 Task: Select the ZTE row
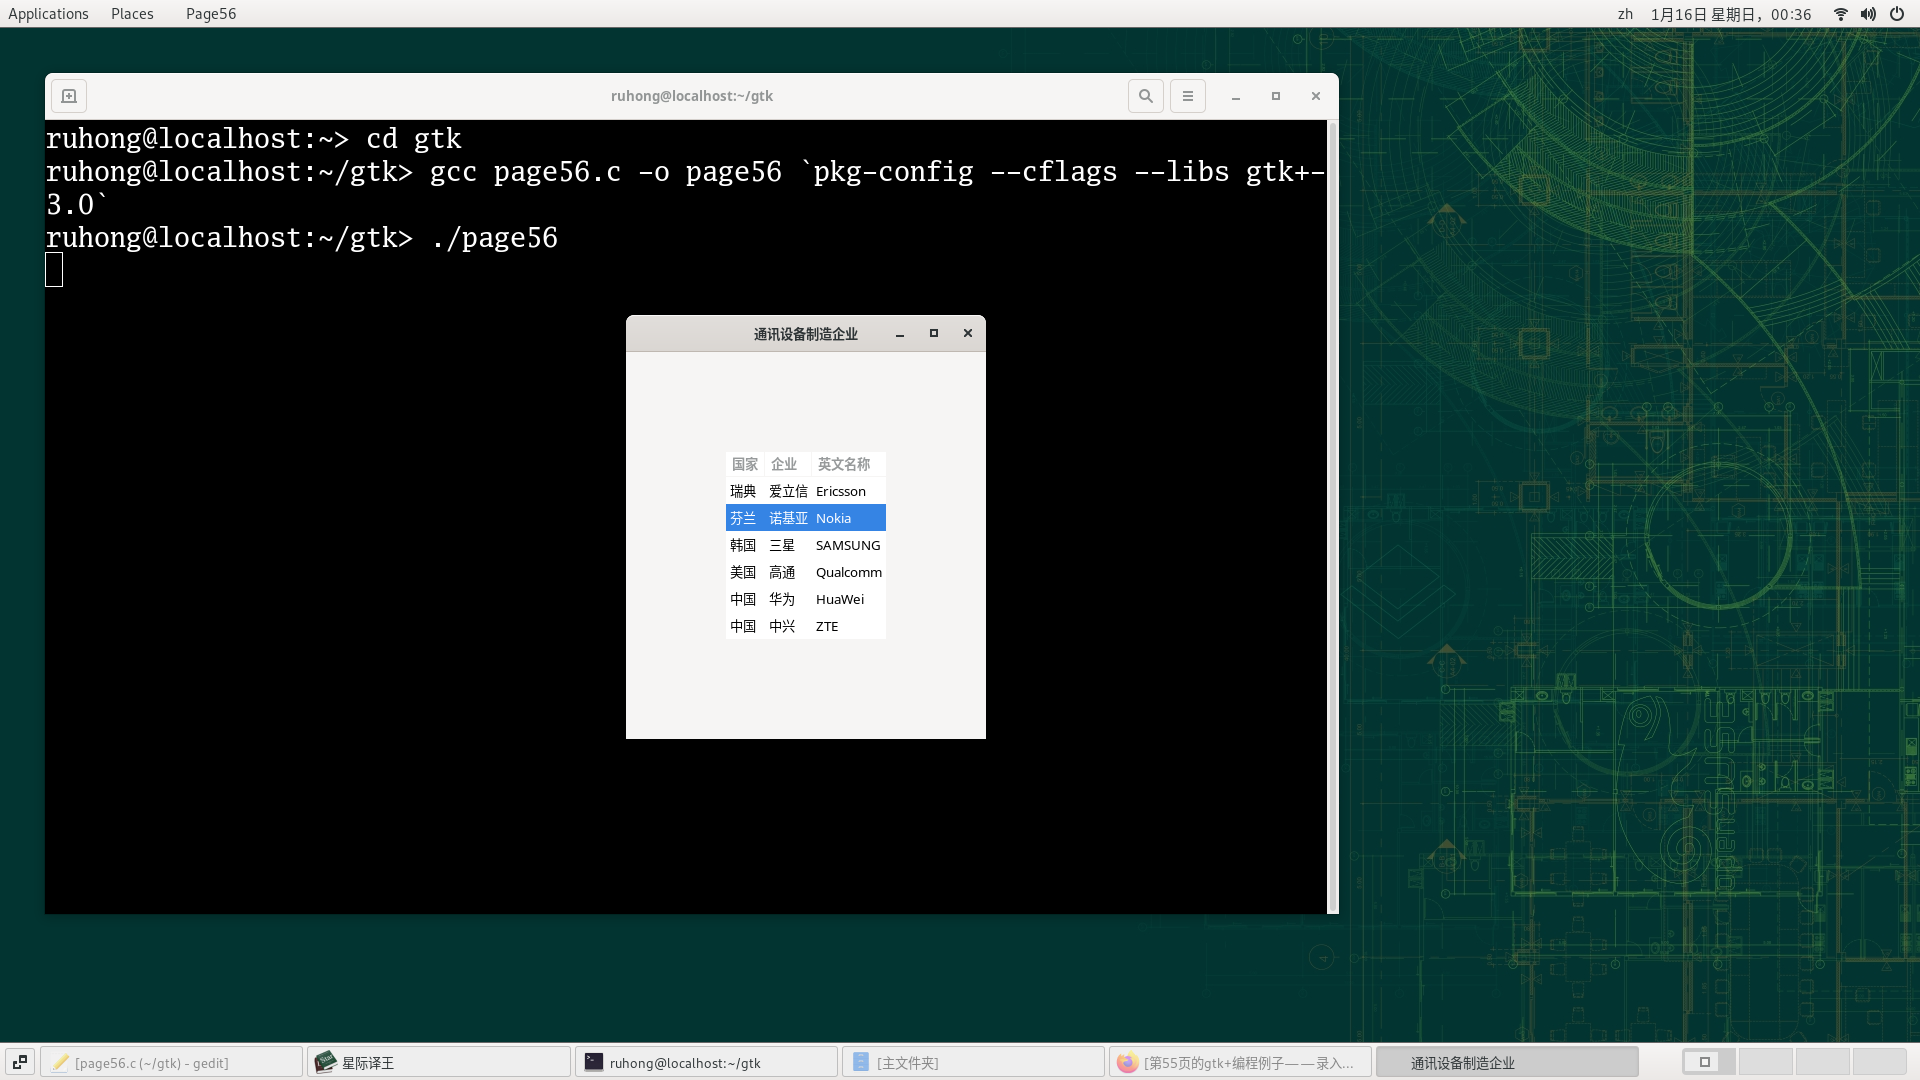click(806, 626)
